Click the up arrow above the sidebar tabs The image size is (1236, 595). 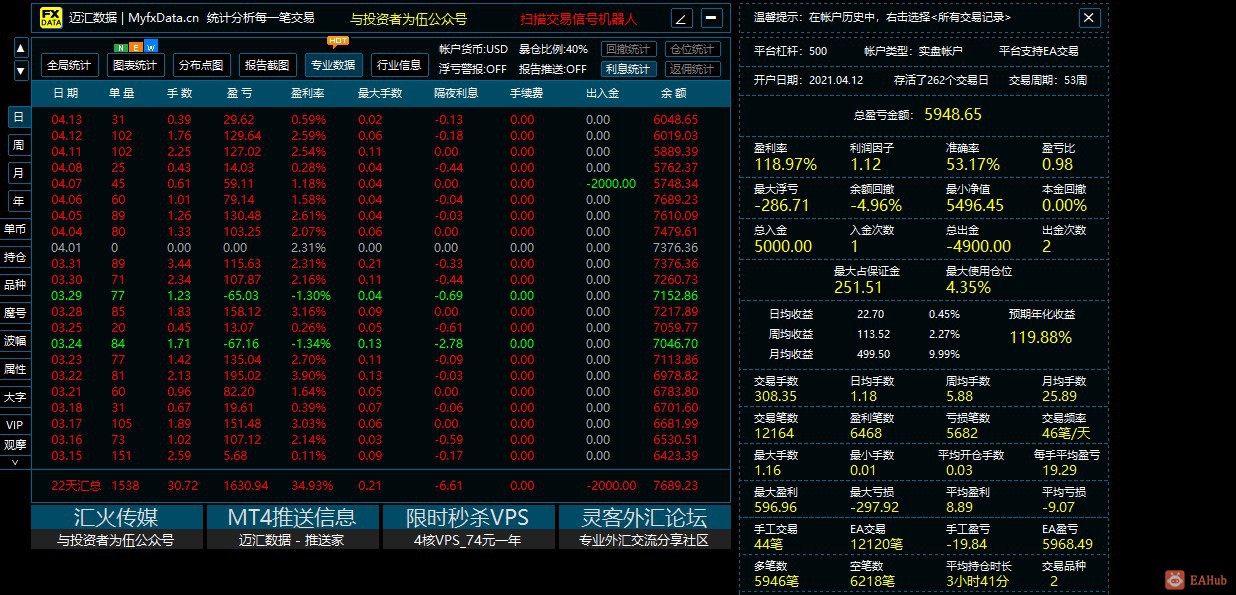(20, 48)
